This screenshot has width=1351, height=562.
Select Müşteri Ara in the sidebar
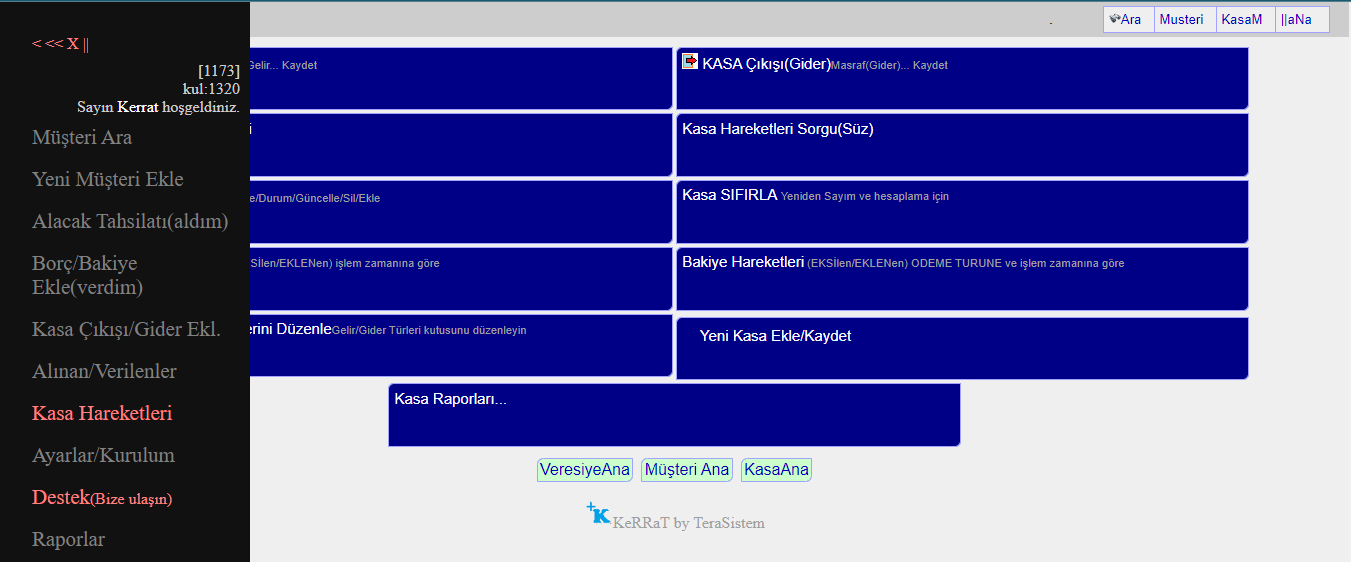[x=82, y=138]
